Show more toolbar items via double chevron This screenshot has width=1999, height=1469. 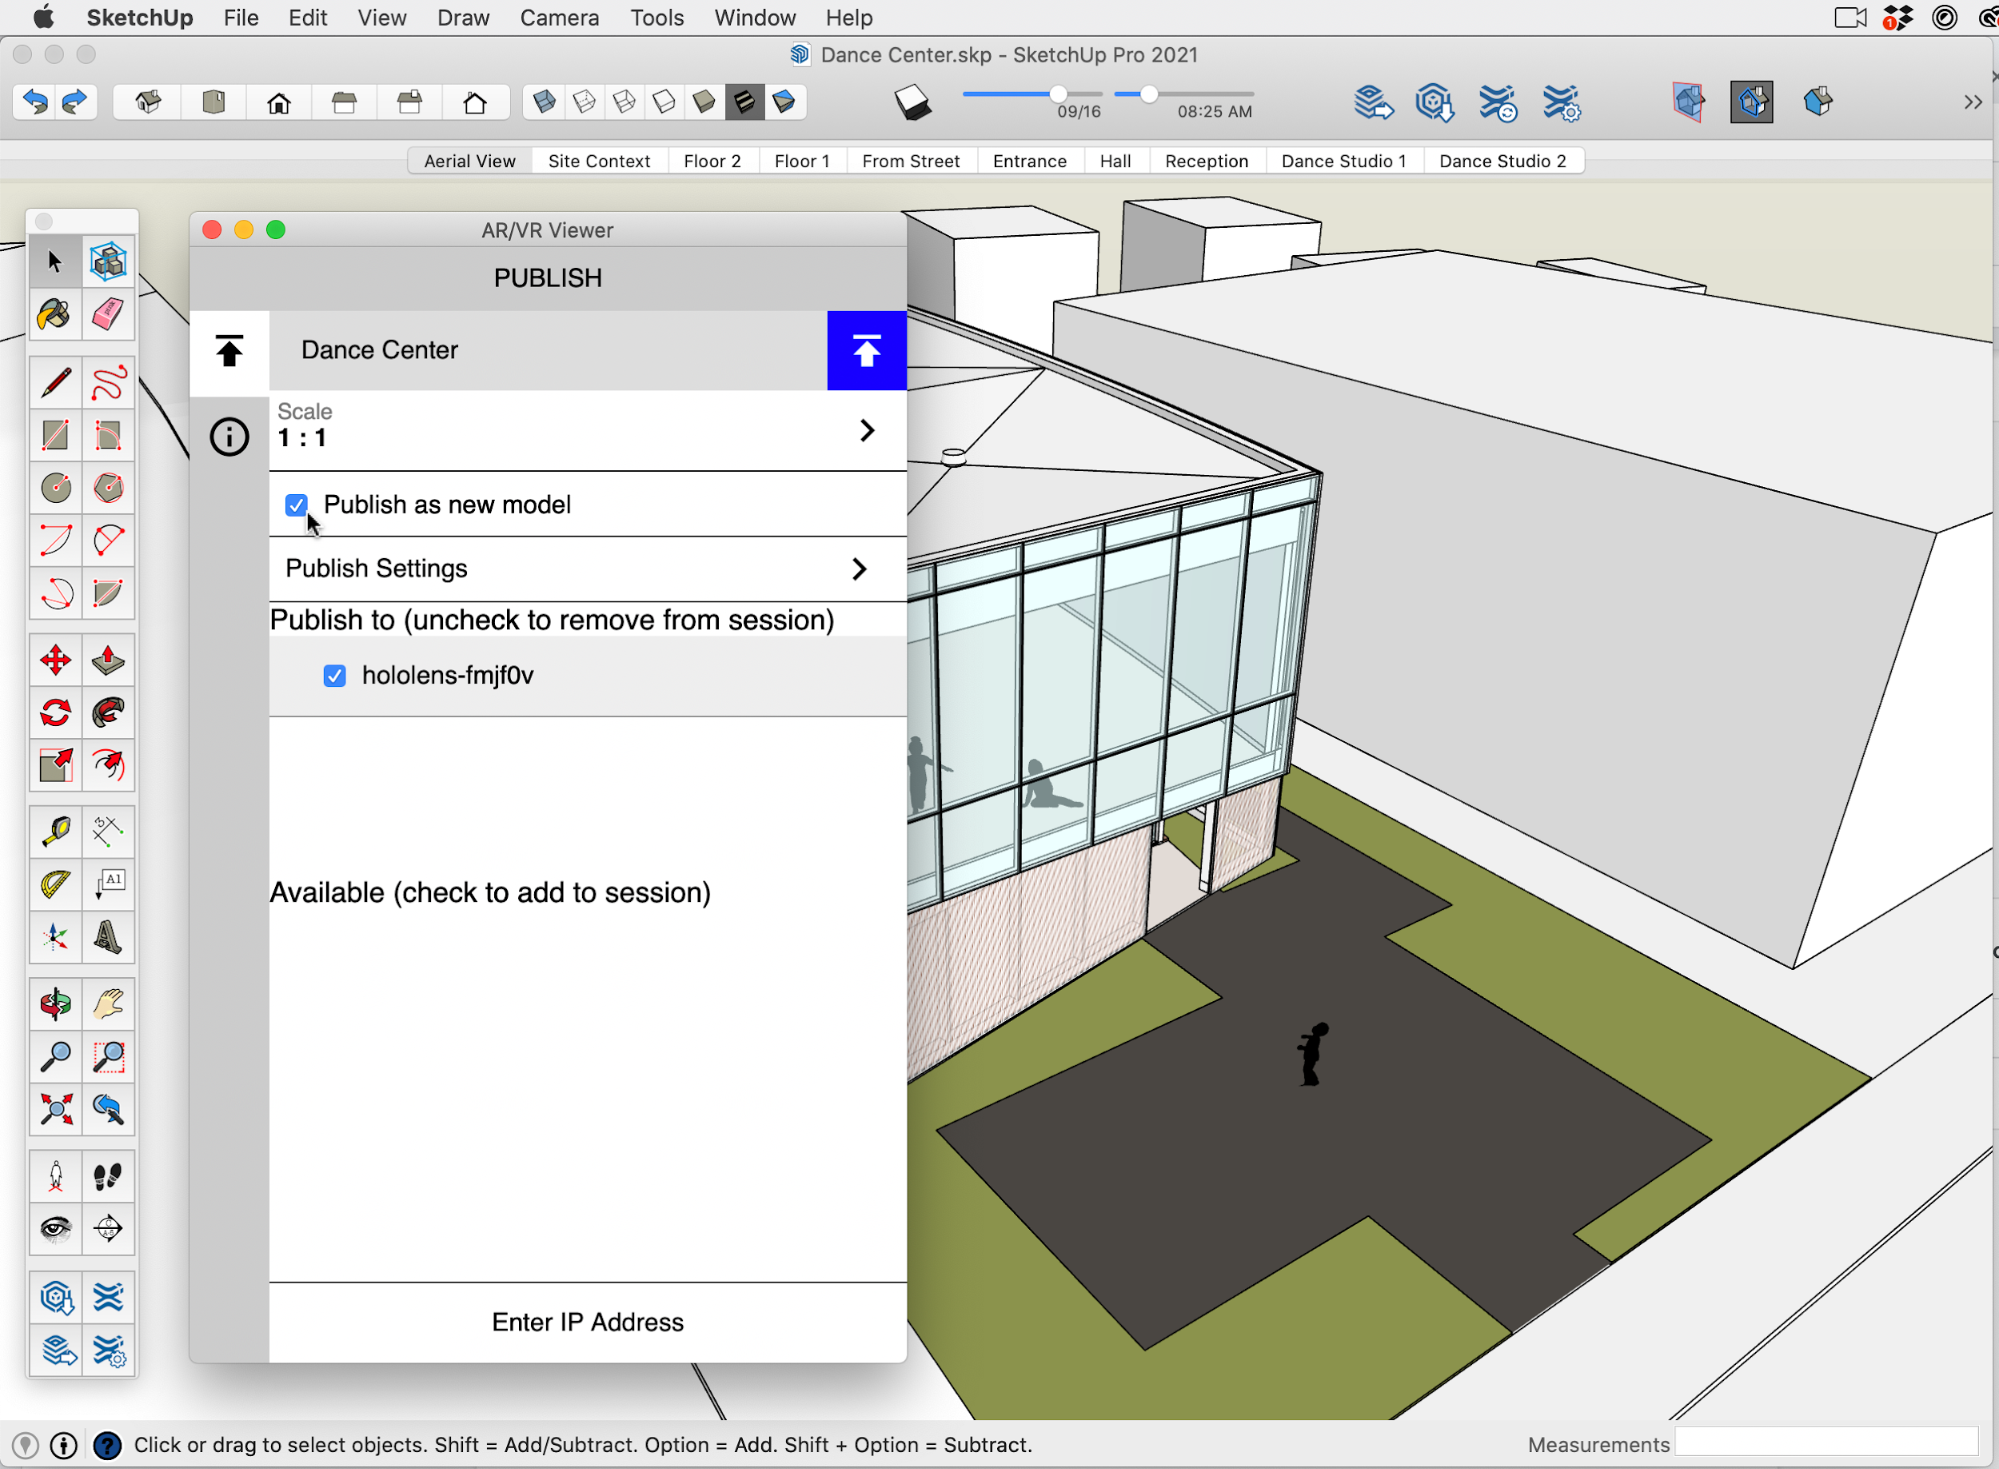coord(1972,102)
